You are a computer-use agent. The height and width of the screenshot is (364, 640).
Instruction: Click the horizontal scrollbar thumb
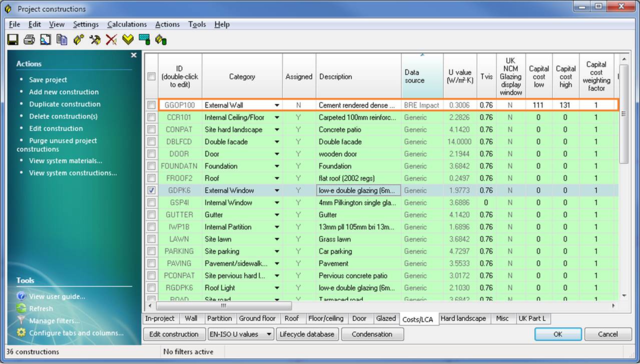click(x=224, y=305)
